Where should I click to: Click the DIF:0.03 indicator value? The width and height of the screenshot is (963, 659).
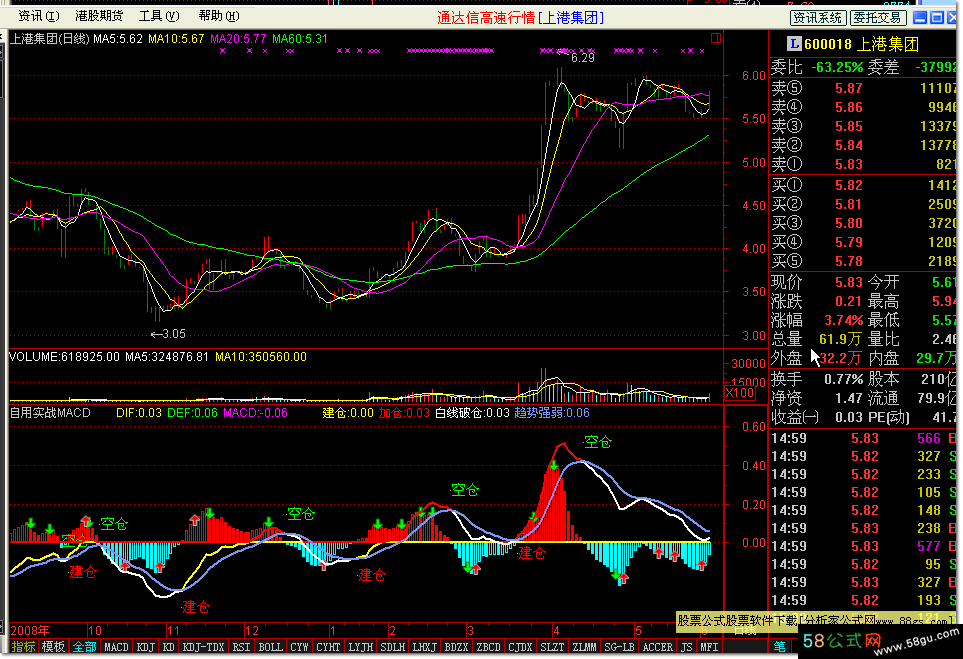(139, 413)
